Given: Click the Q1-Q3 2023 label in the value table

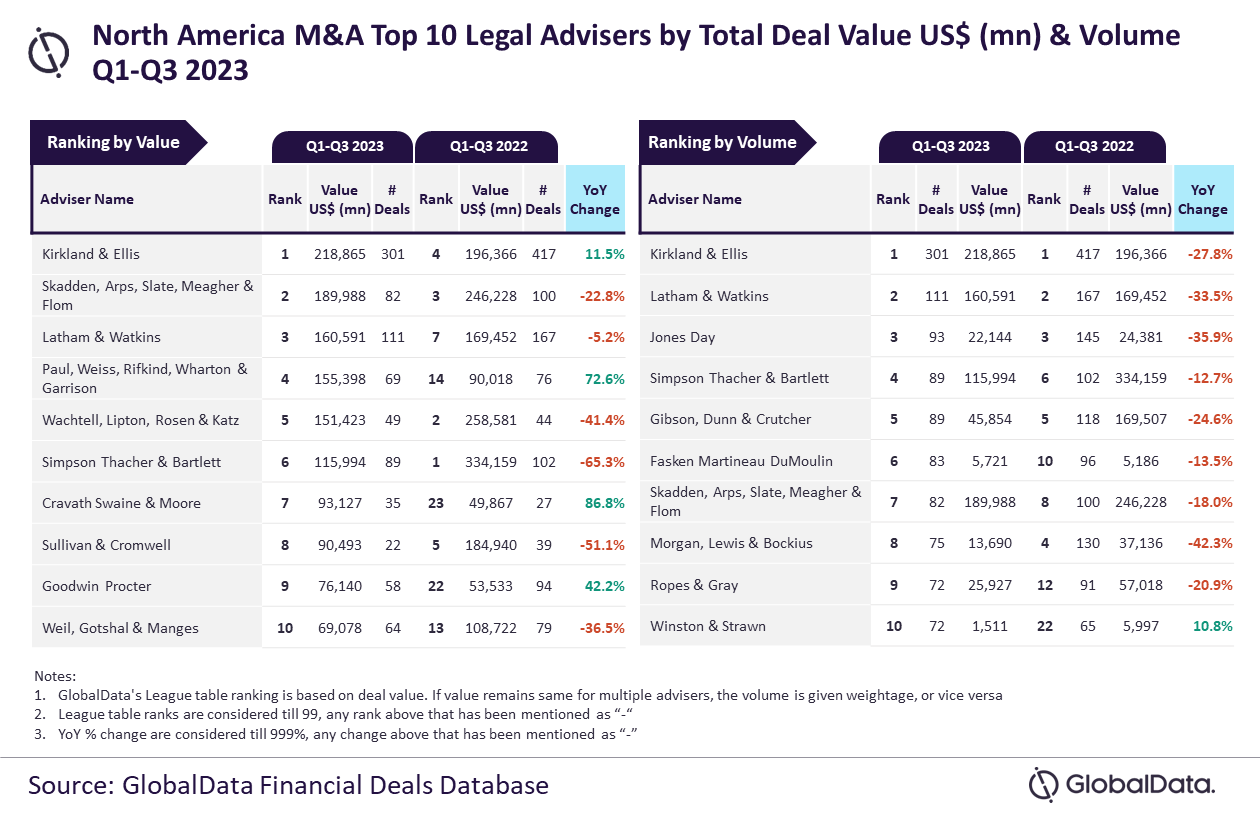Looking at the screenshot, I should pyautogui.click(x=344, y=146).
